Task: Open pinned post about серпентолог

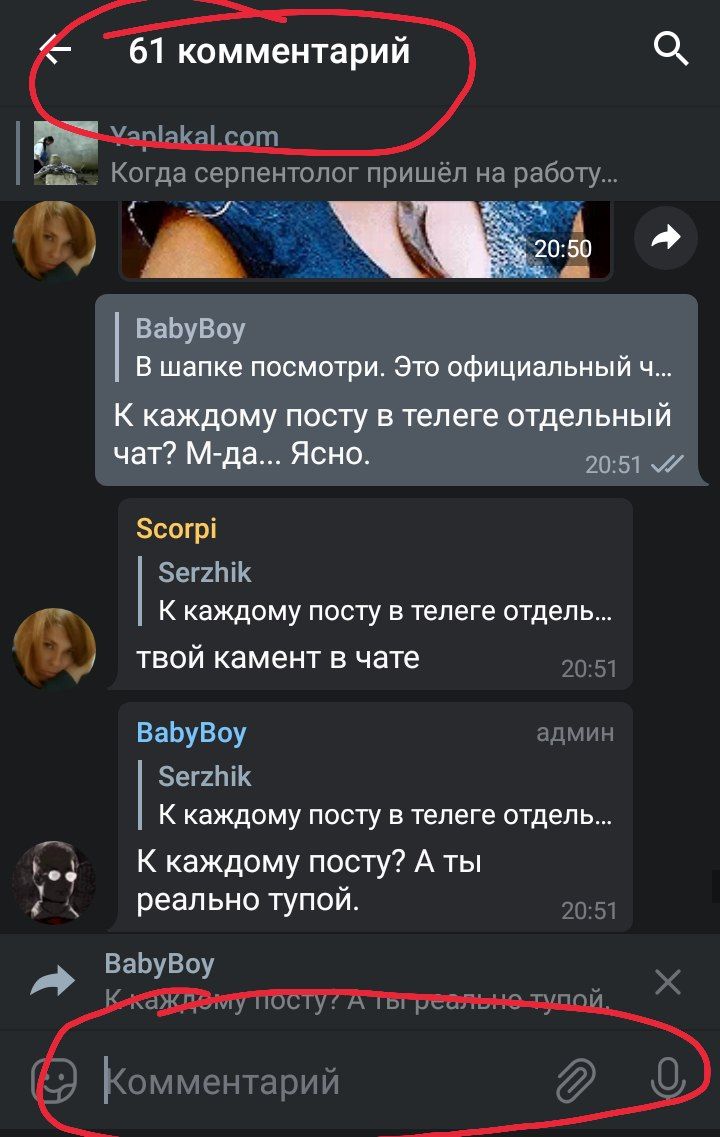Action: pos(363,154)
